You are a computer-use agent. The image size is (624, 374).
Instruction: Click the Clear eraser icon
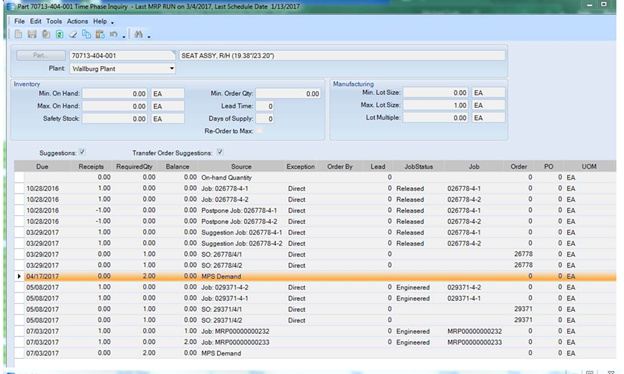73,34
